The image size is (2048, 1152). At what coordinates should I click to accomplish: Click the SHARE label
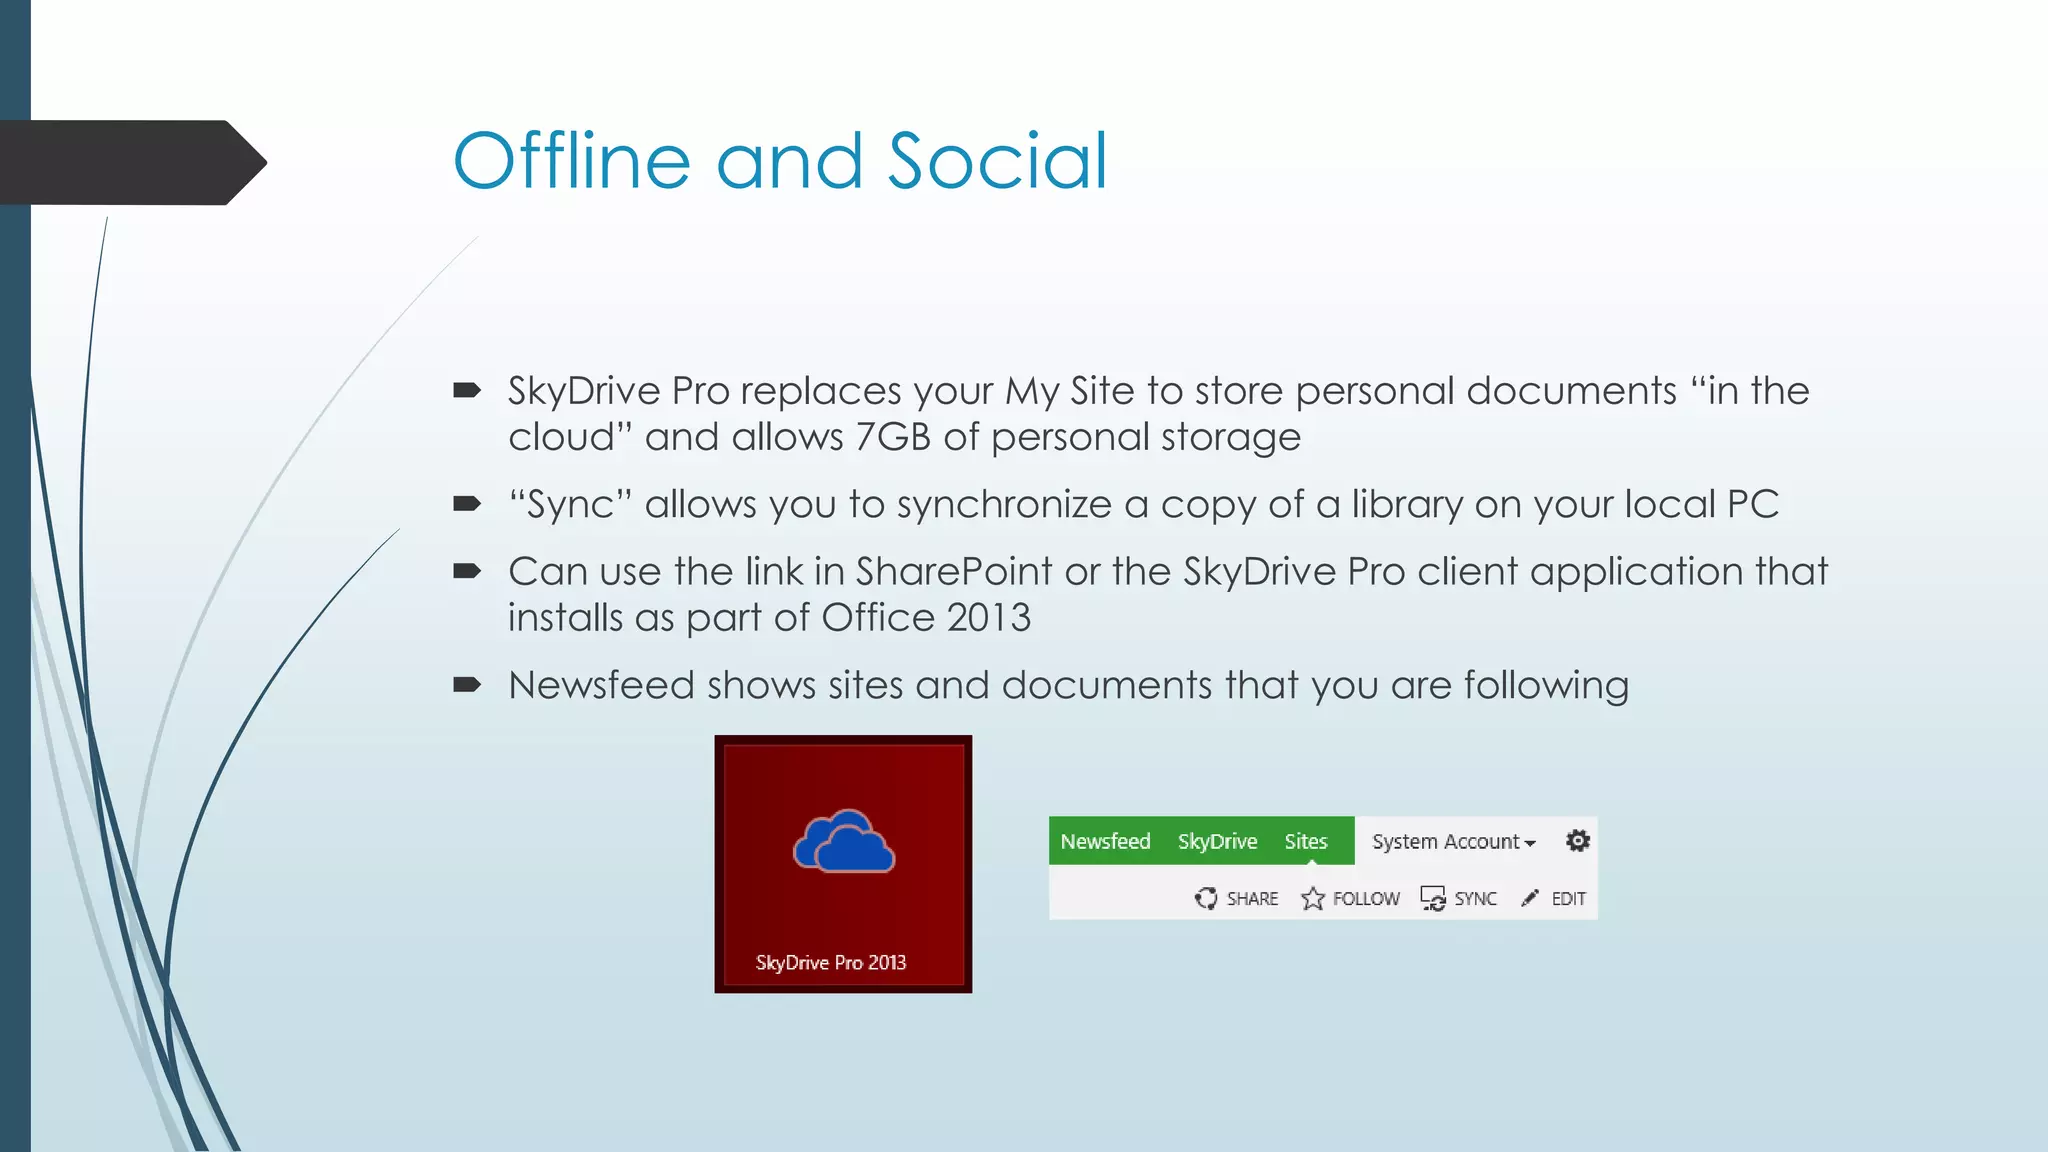(x=1252, y=899)
